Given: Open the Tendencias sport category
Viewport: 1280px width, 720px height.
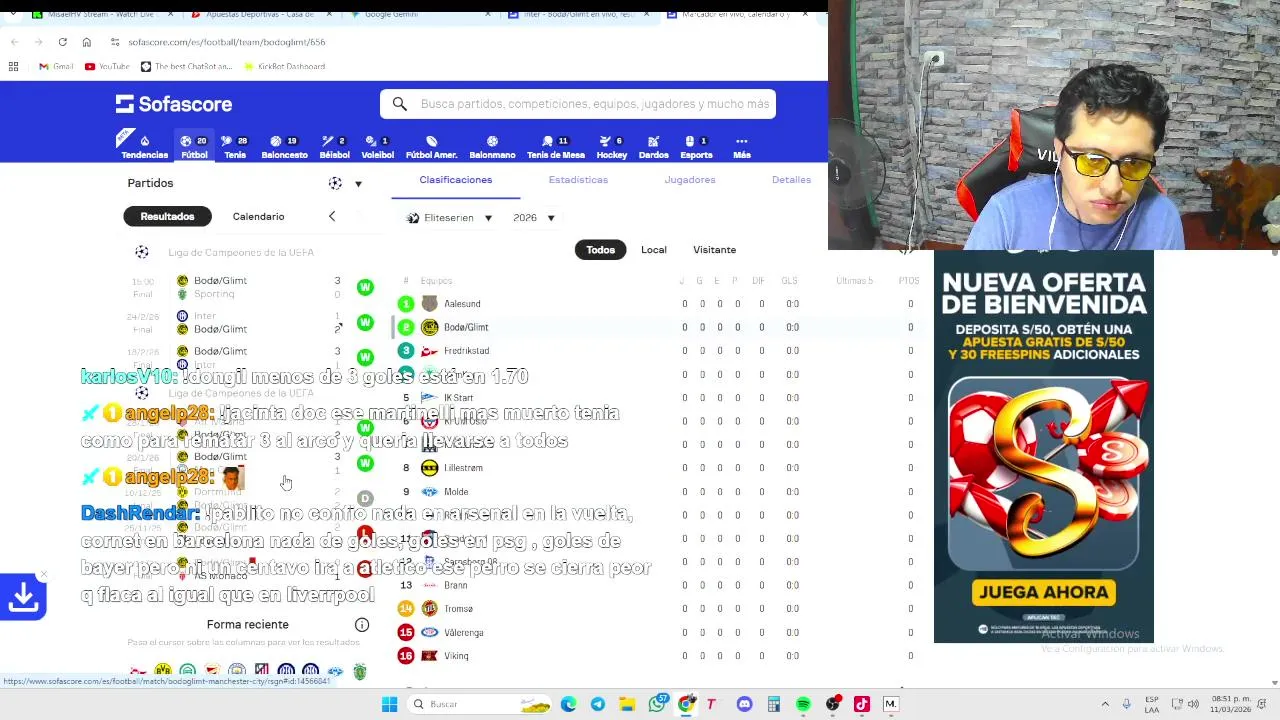Looking at the screenshot, I should pos(144,147).
